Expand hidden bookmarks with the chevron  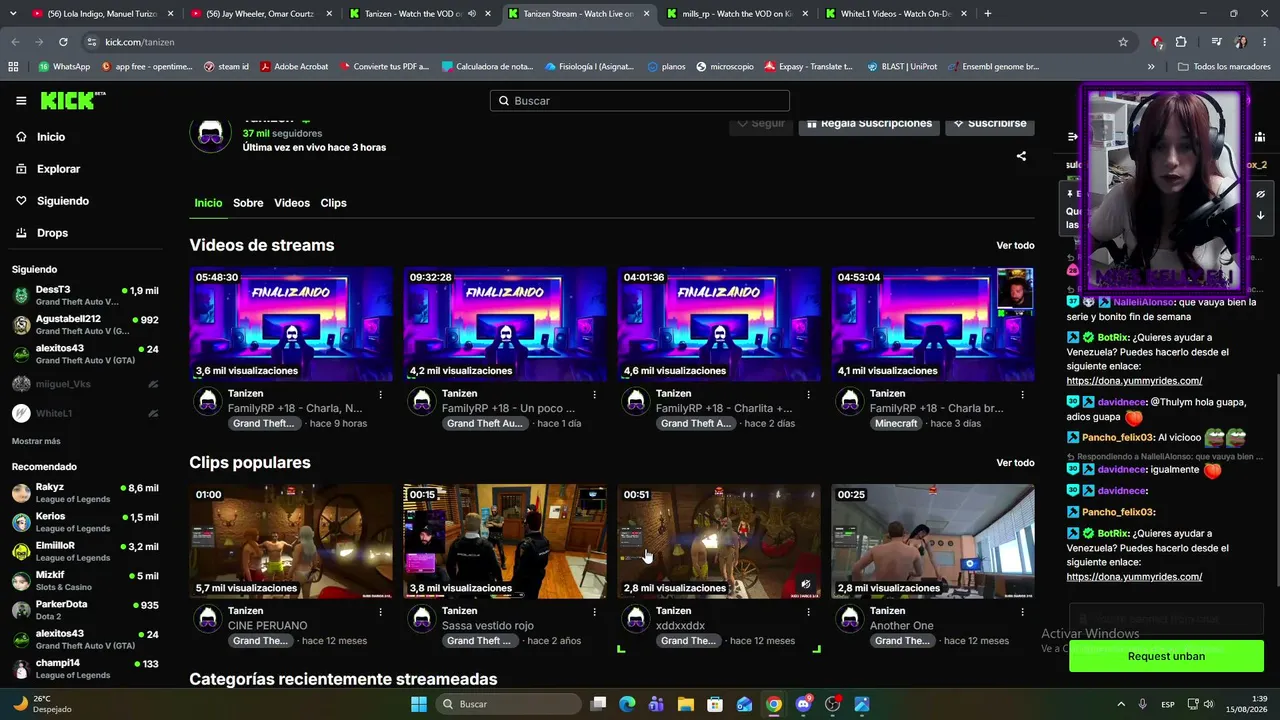point(1151,67)
